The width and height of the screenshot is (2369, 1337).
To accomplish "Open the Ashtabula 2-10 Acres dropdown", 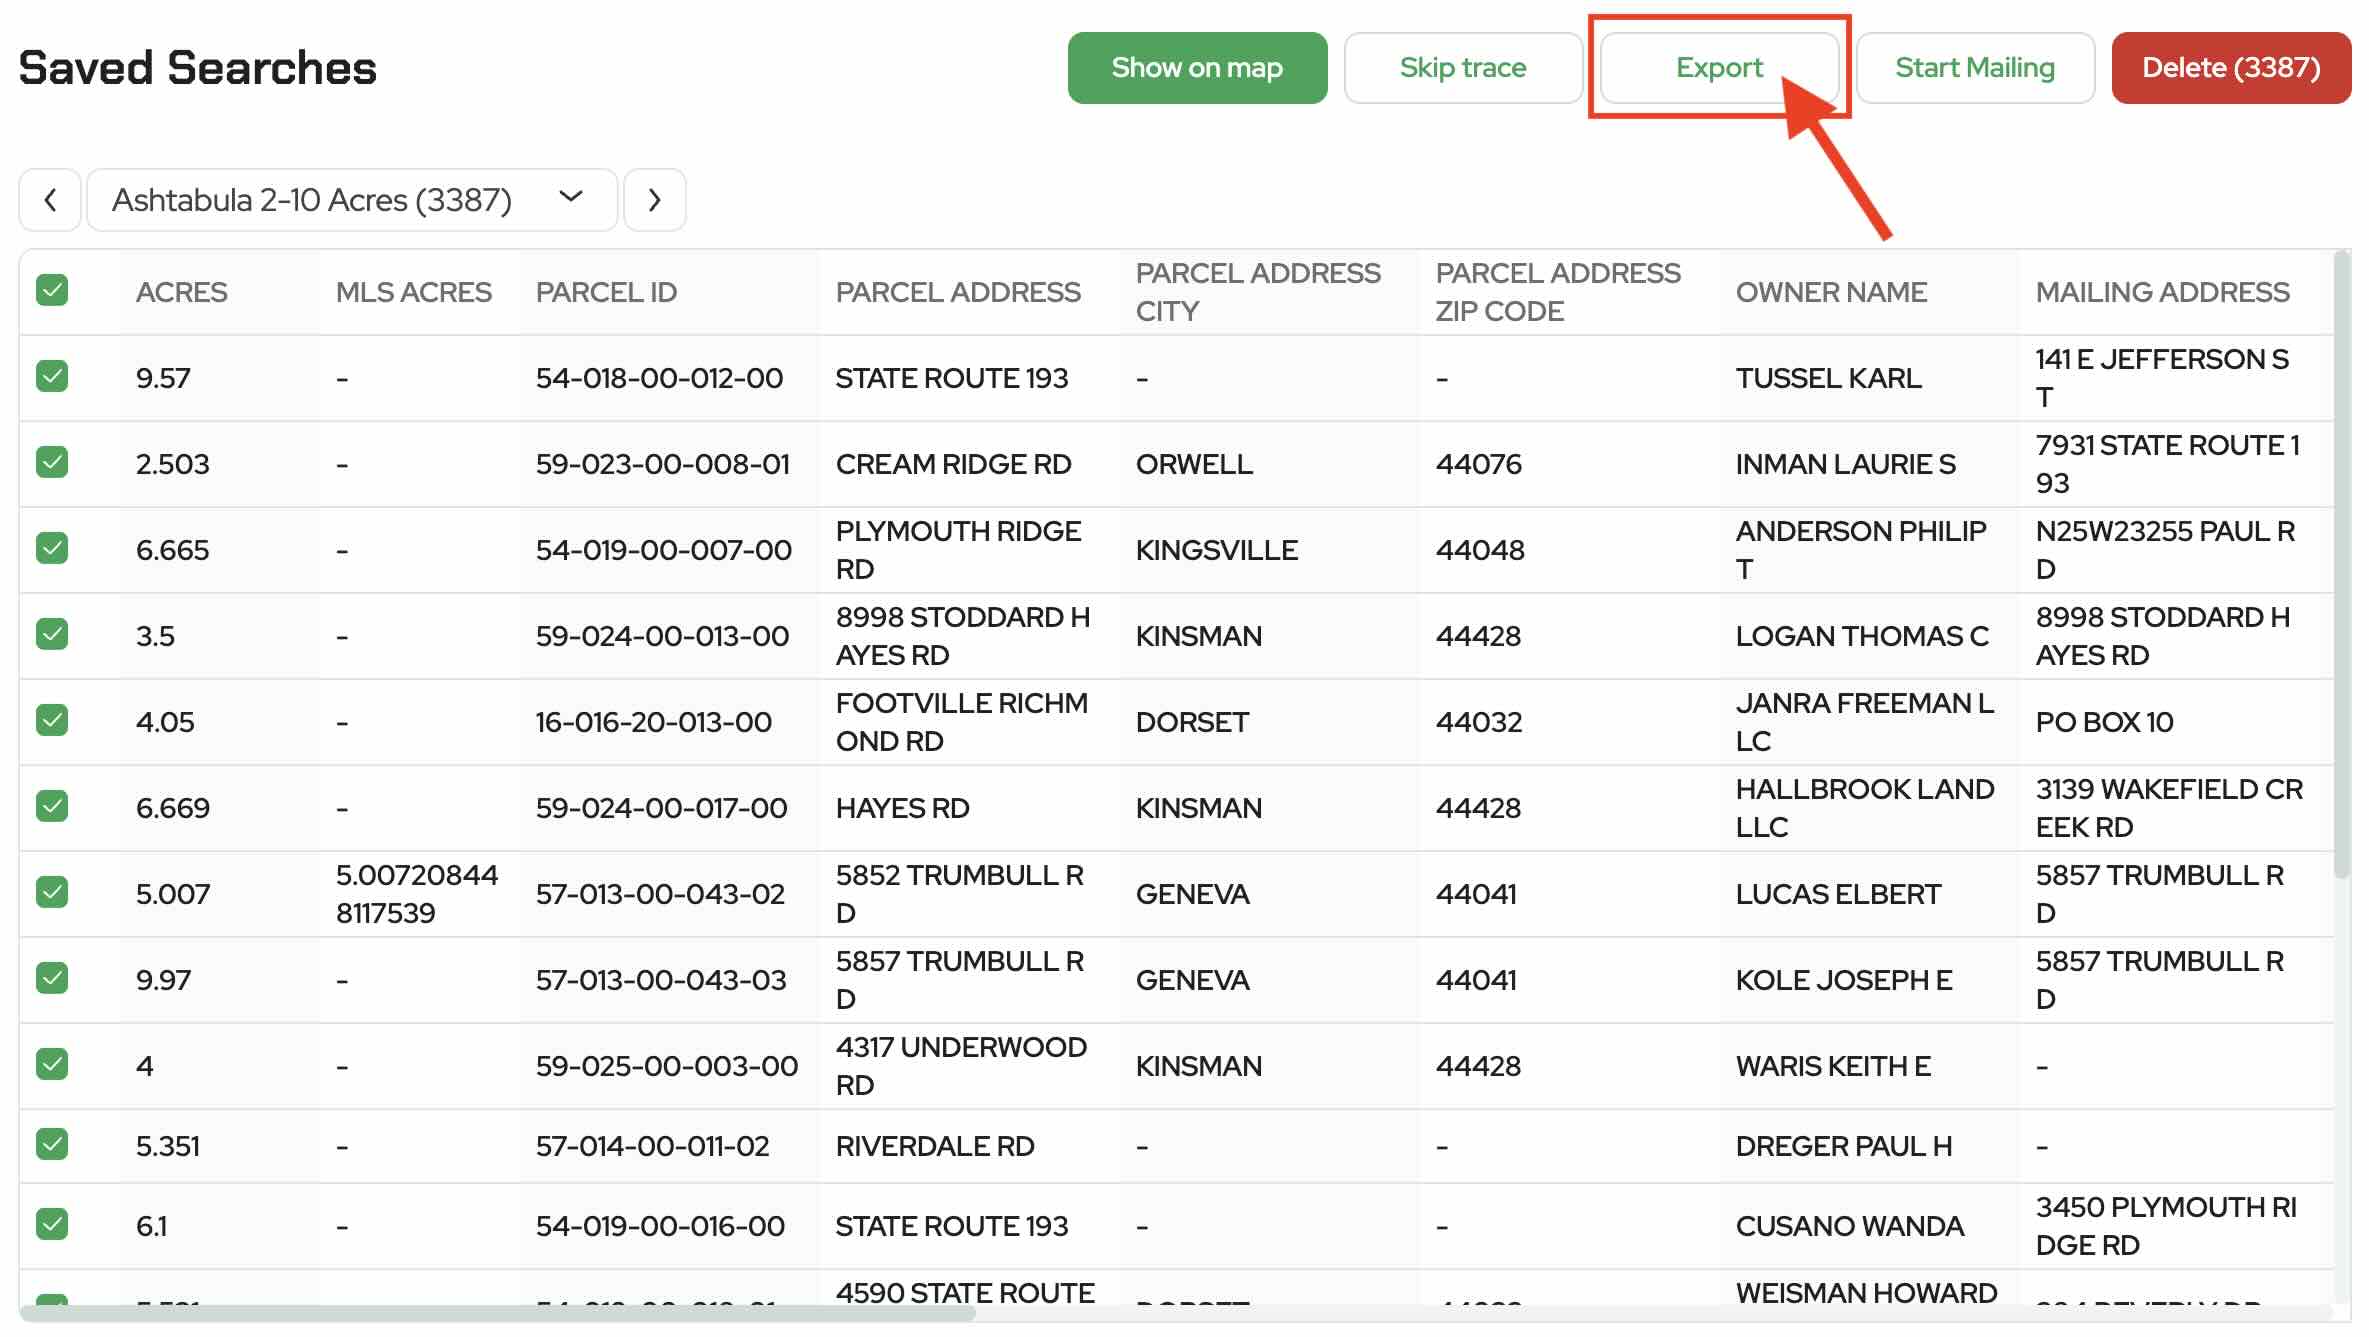I will (x=351, y=200).
